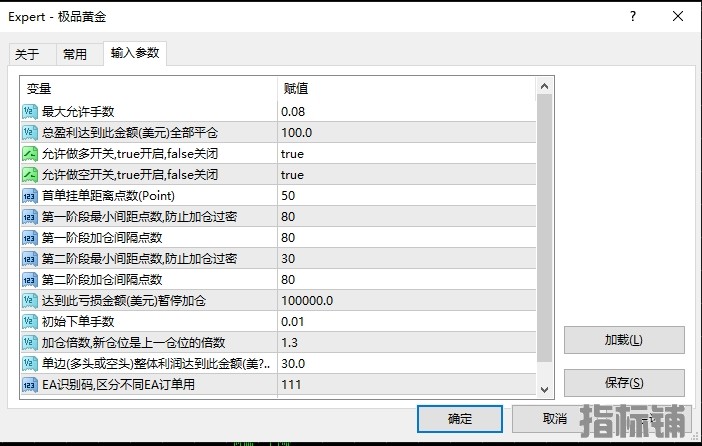This screenshot has height=446, width=702.
Task: Confirm settings with the 确定 button
Action: click(x=460, y=418)
